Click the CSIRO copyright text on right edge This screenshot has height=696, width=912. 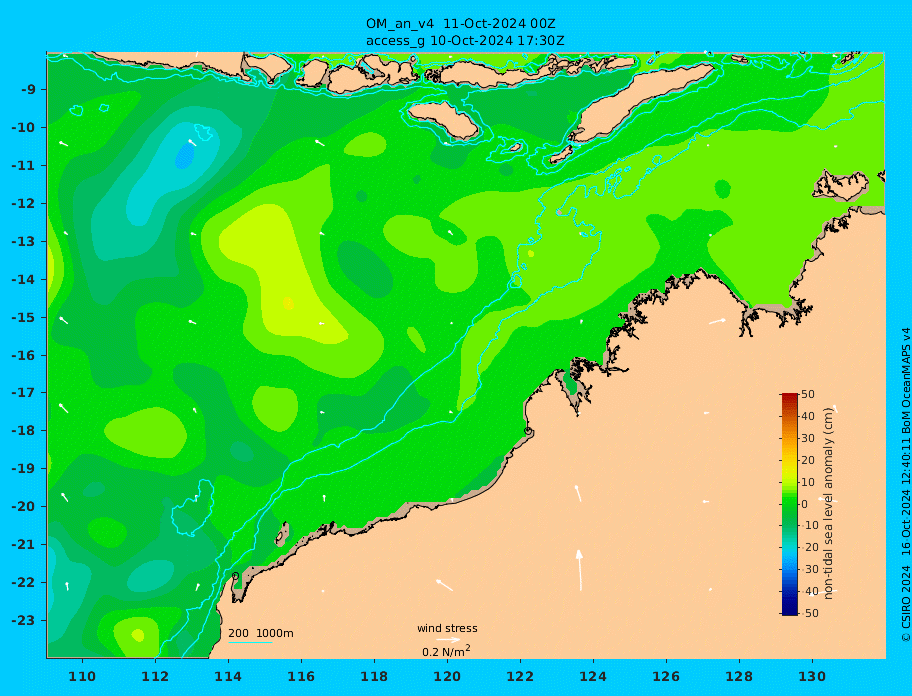[x=905, y=484]
